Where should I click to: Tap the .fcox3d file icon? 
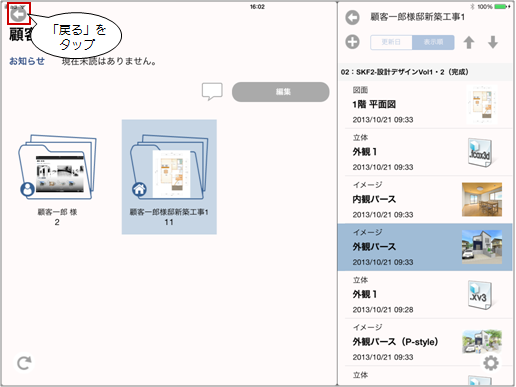[480, 152]
